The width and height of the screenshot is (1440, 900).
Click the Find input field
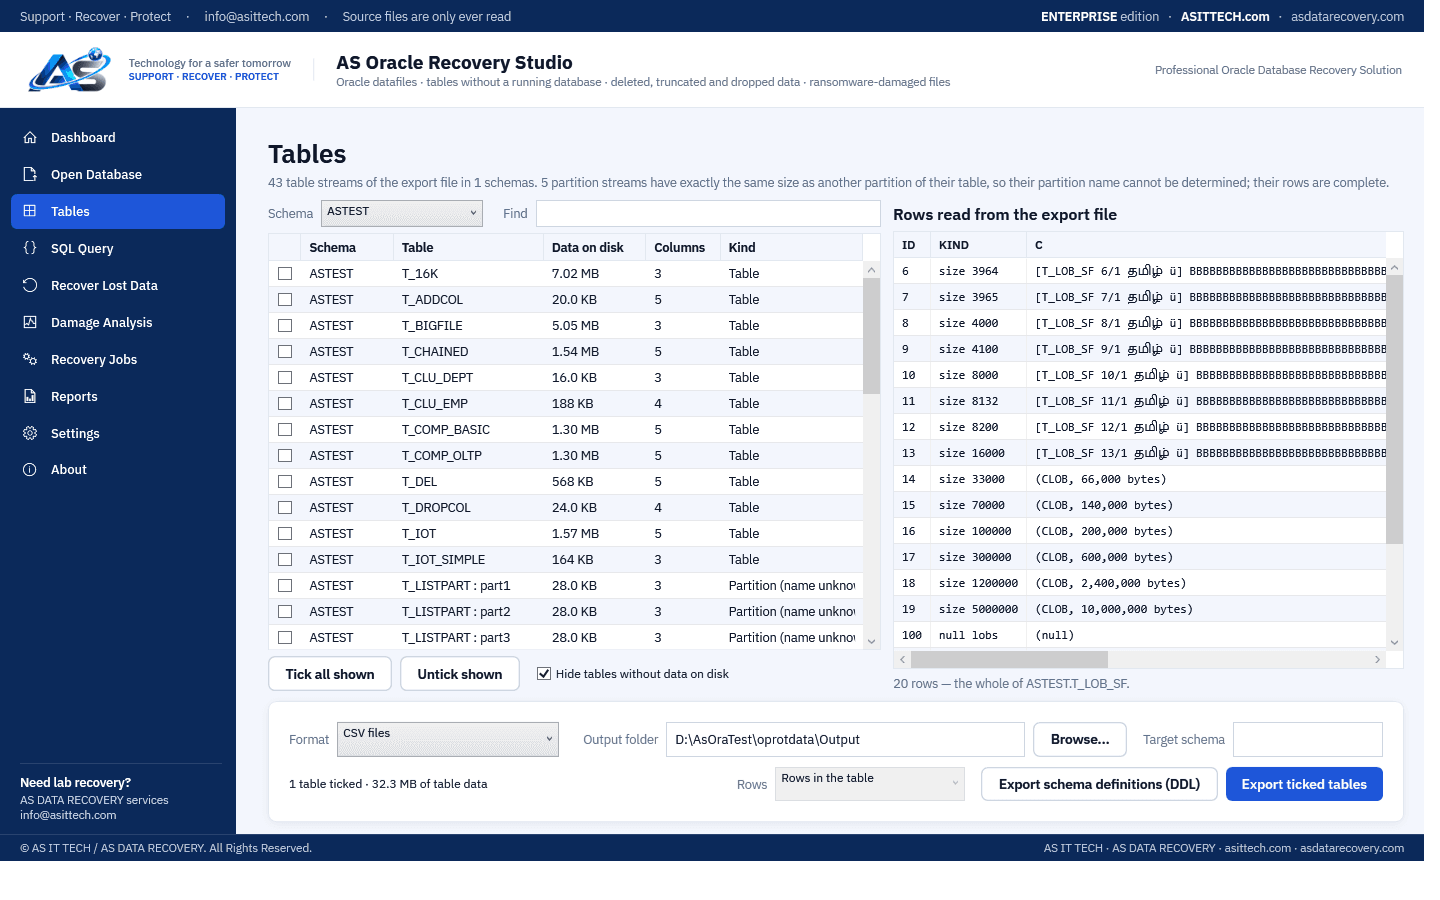coord(708,213)
